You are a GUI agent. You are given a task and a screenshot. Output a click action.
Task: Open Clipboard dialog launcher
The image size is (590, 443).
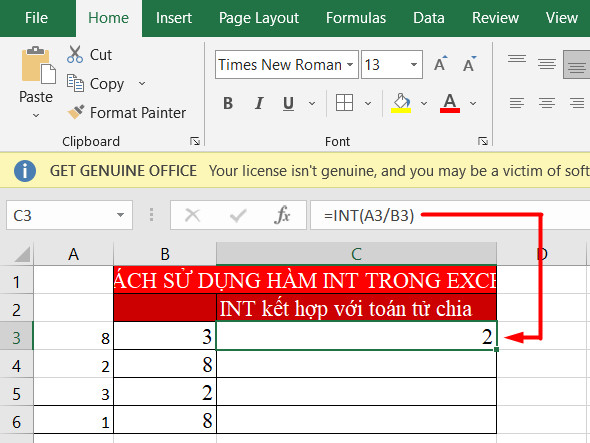click(x=195, y=141)
